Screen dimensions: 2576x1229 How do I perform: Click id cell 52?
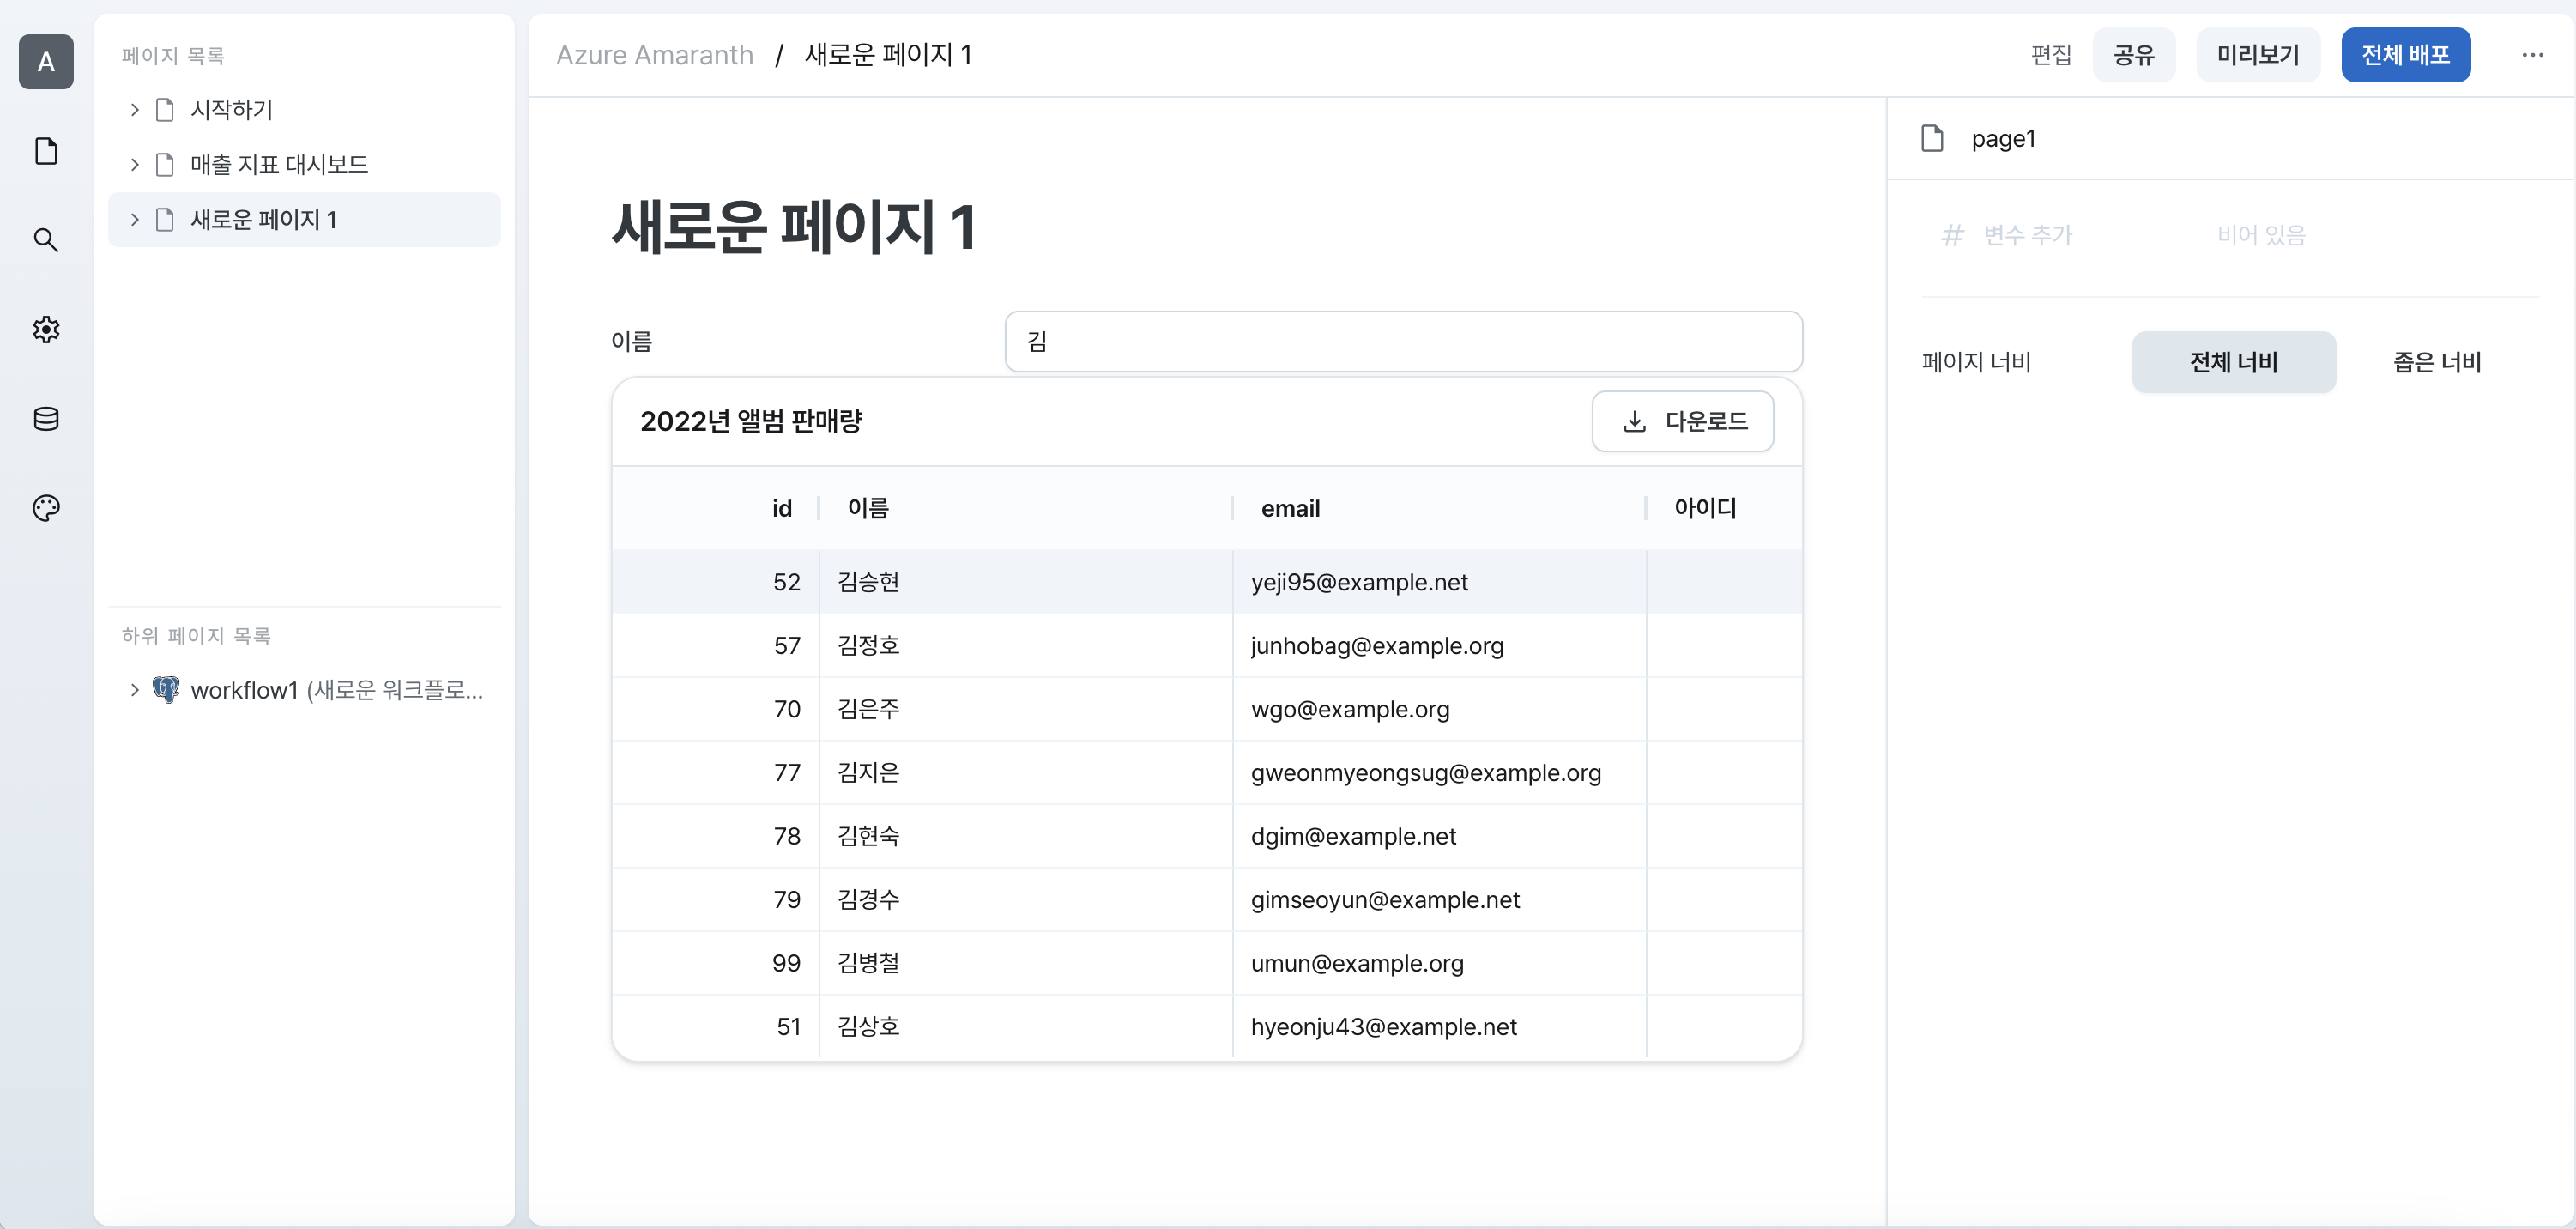point(786,582)
